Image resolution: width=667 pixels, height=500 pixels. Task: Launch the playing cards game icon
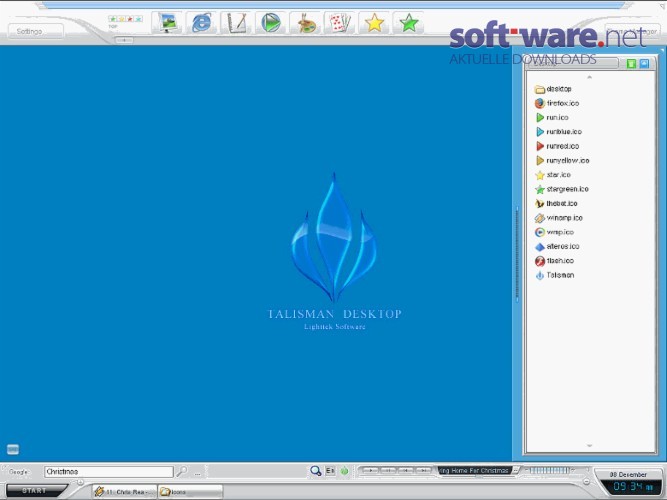tap(339, 23)
